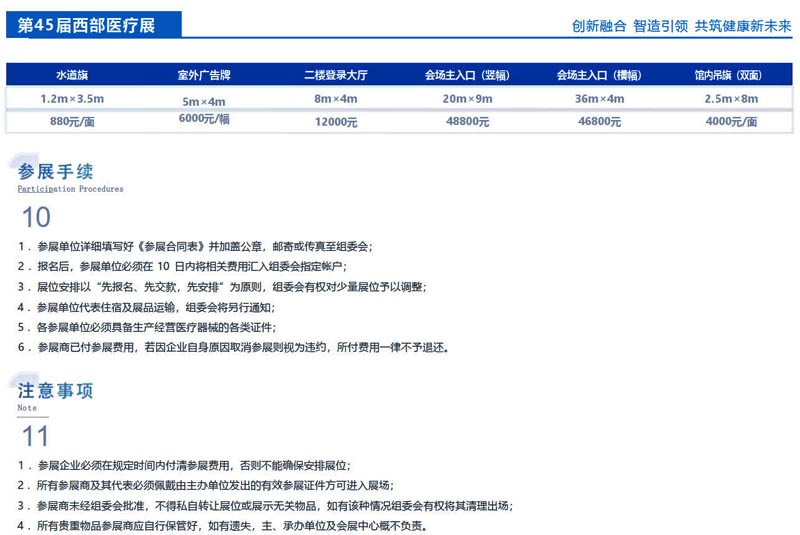Viewport: 800px width, 535px height.
Task: Click the section number 10
Action: tap(36, 217)
